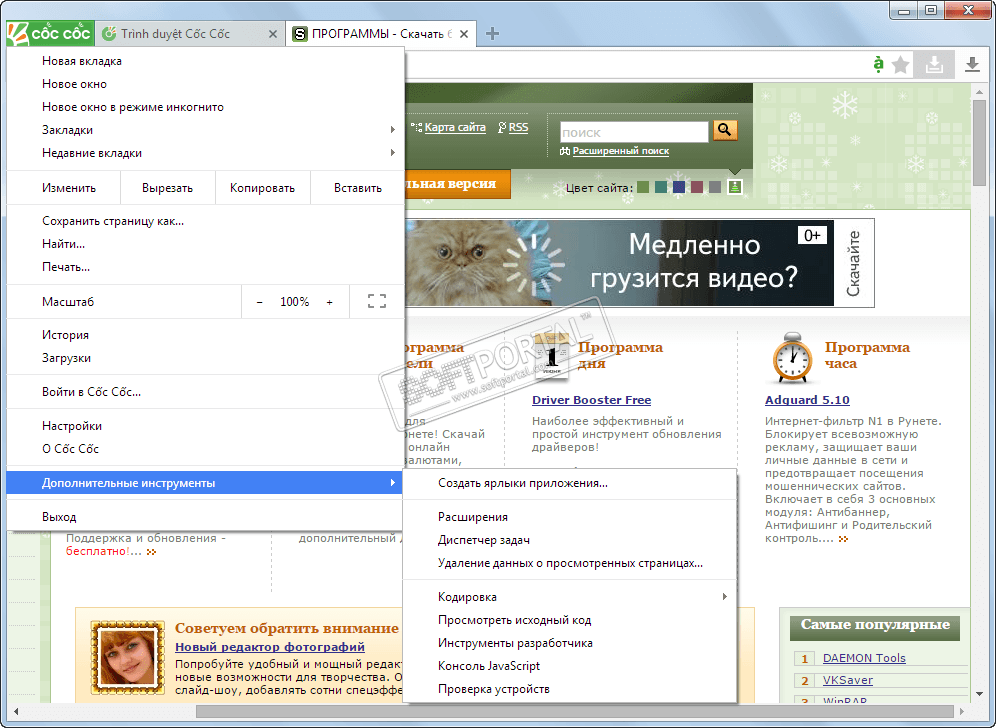Close the ПРОГРАММЫ tab

click(464, 34)
